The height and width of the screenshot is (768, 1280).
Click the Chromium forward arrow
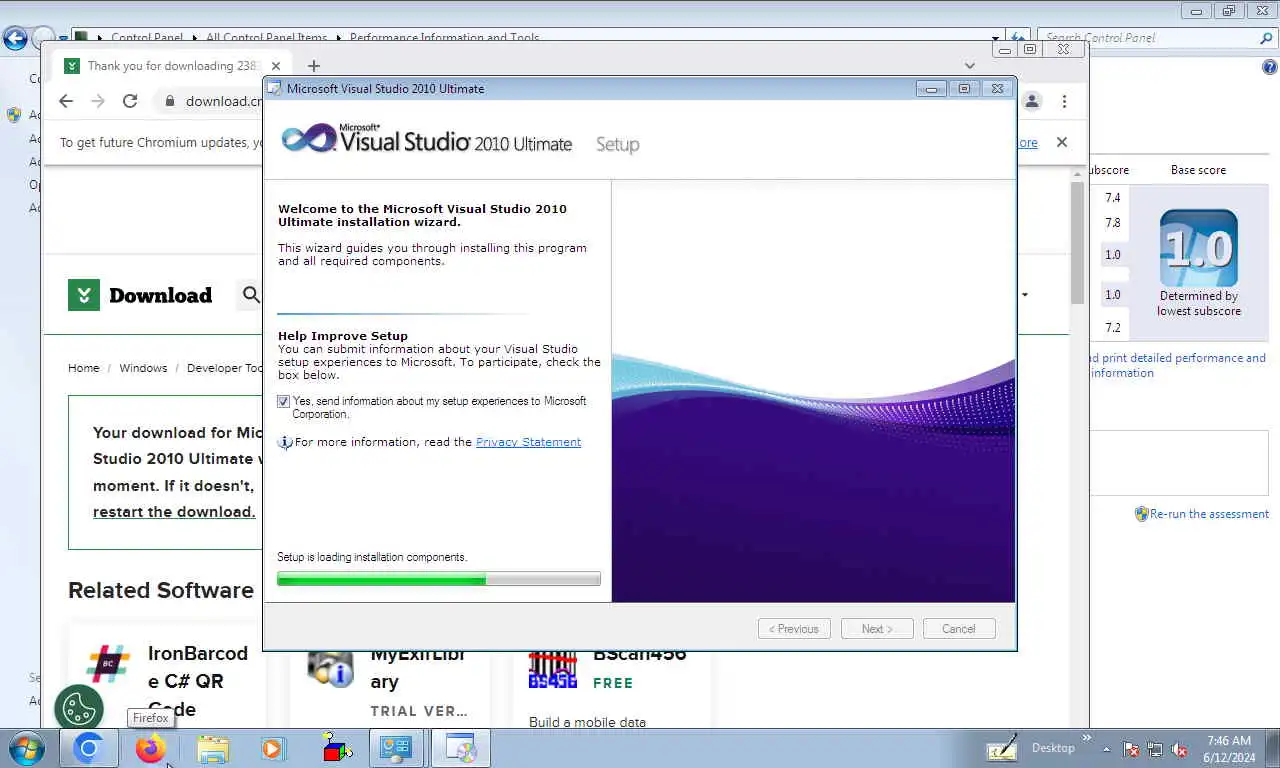(98, 101)
